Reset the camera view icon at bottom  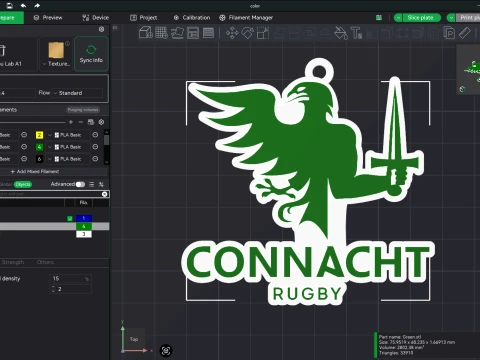click(x=166, y=351)
